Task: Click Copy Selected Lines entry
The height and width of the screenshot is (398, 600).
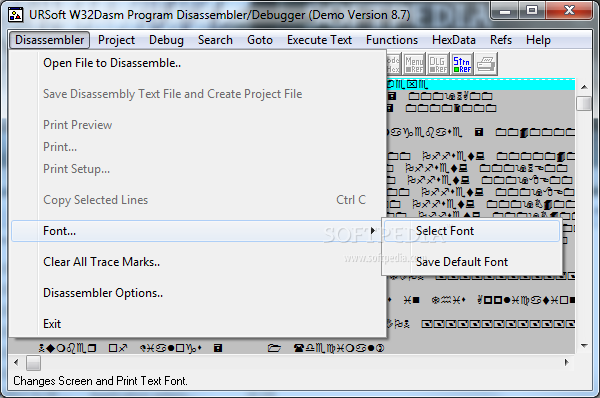Action: click(198, 200)
